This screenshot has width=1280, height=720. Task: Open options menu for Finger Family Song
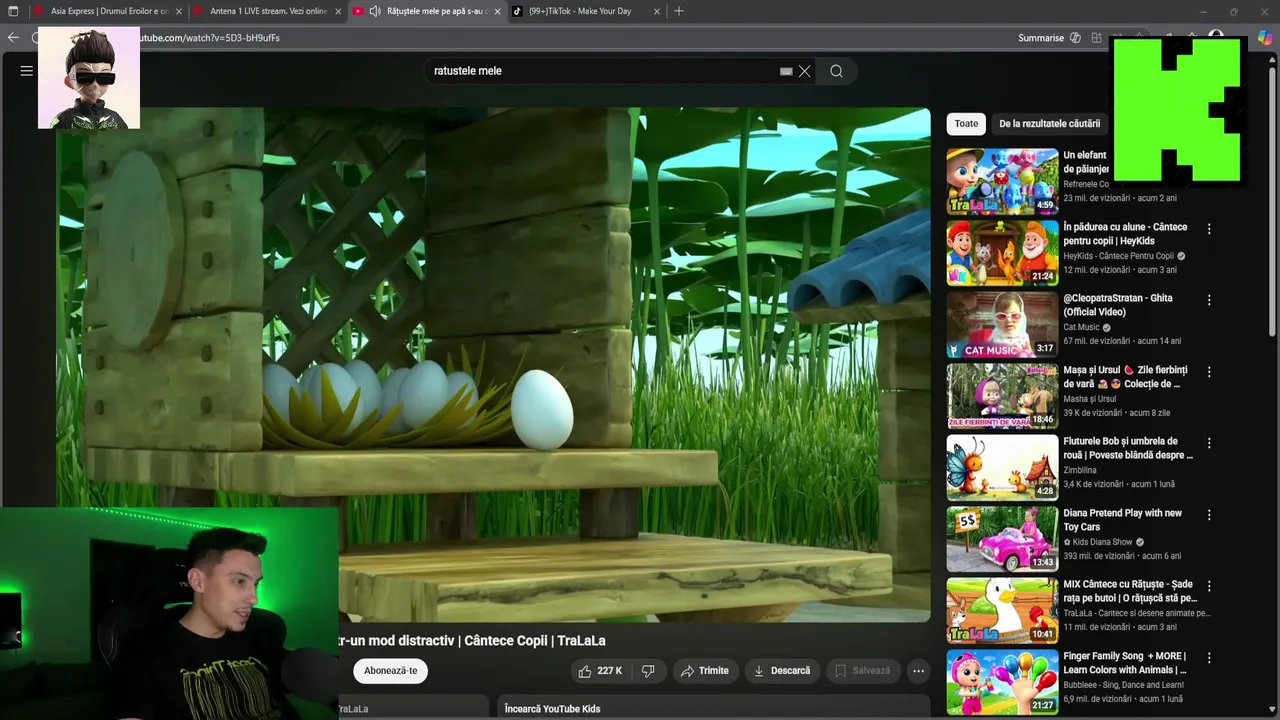coord(1209,658)
